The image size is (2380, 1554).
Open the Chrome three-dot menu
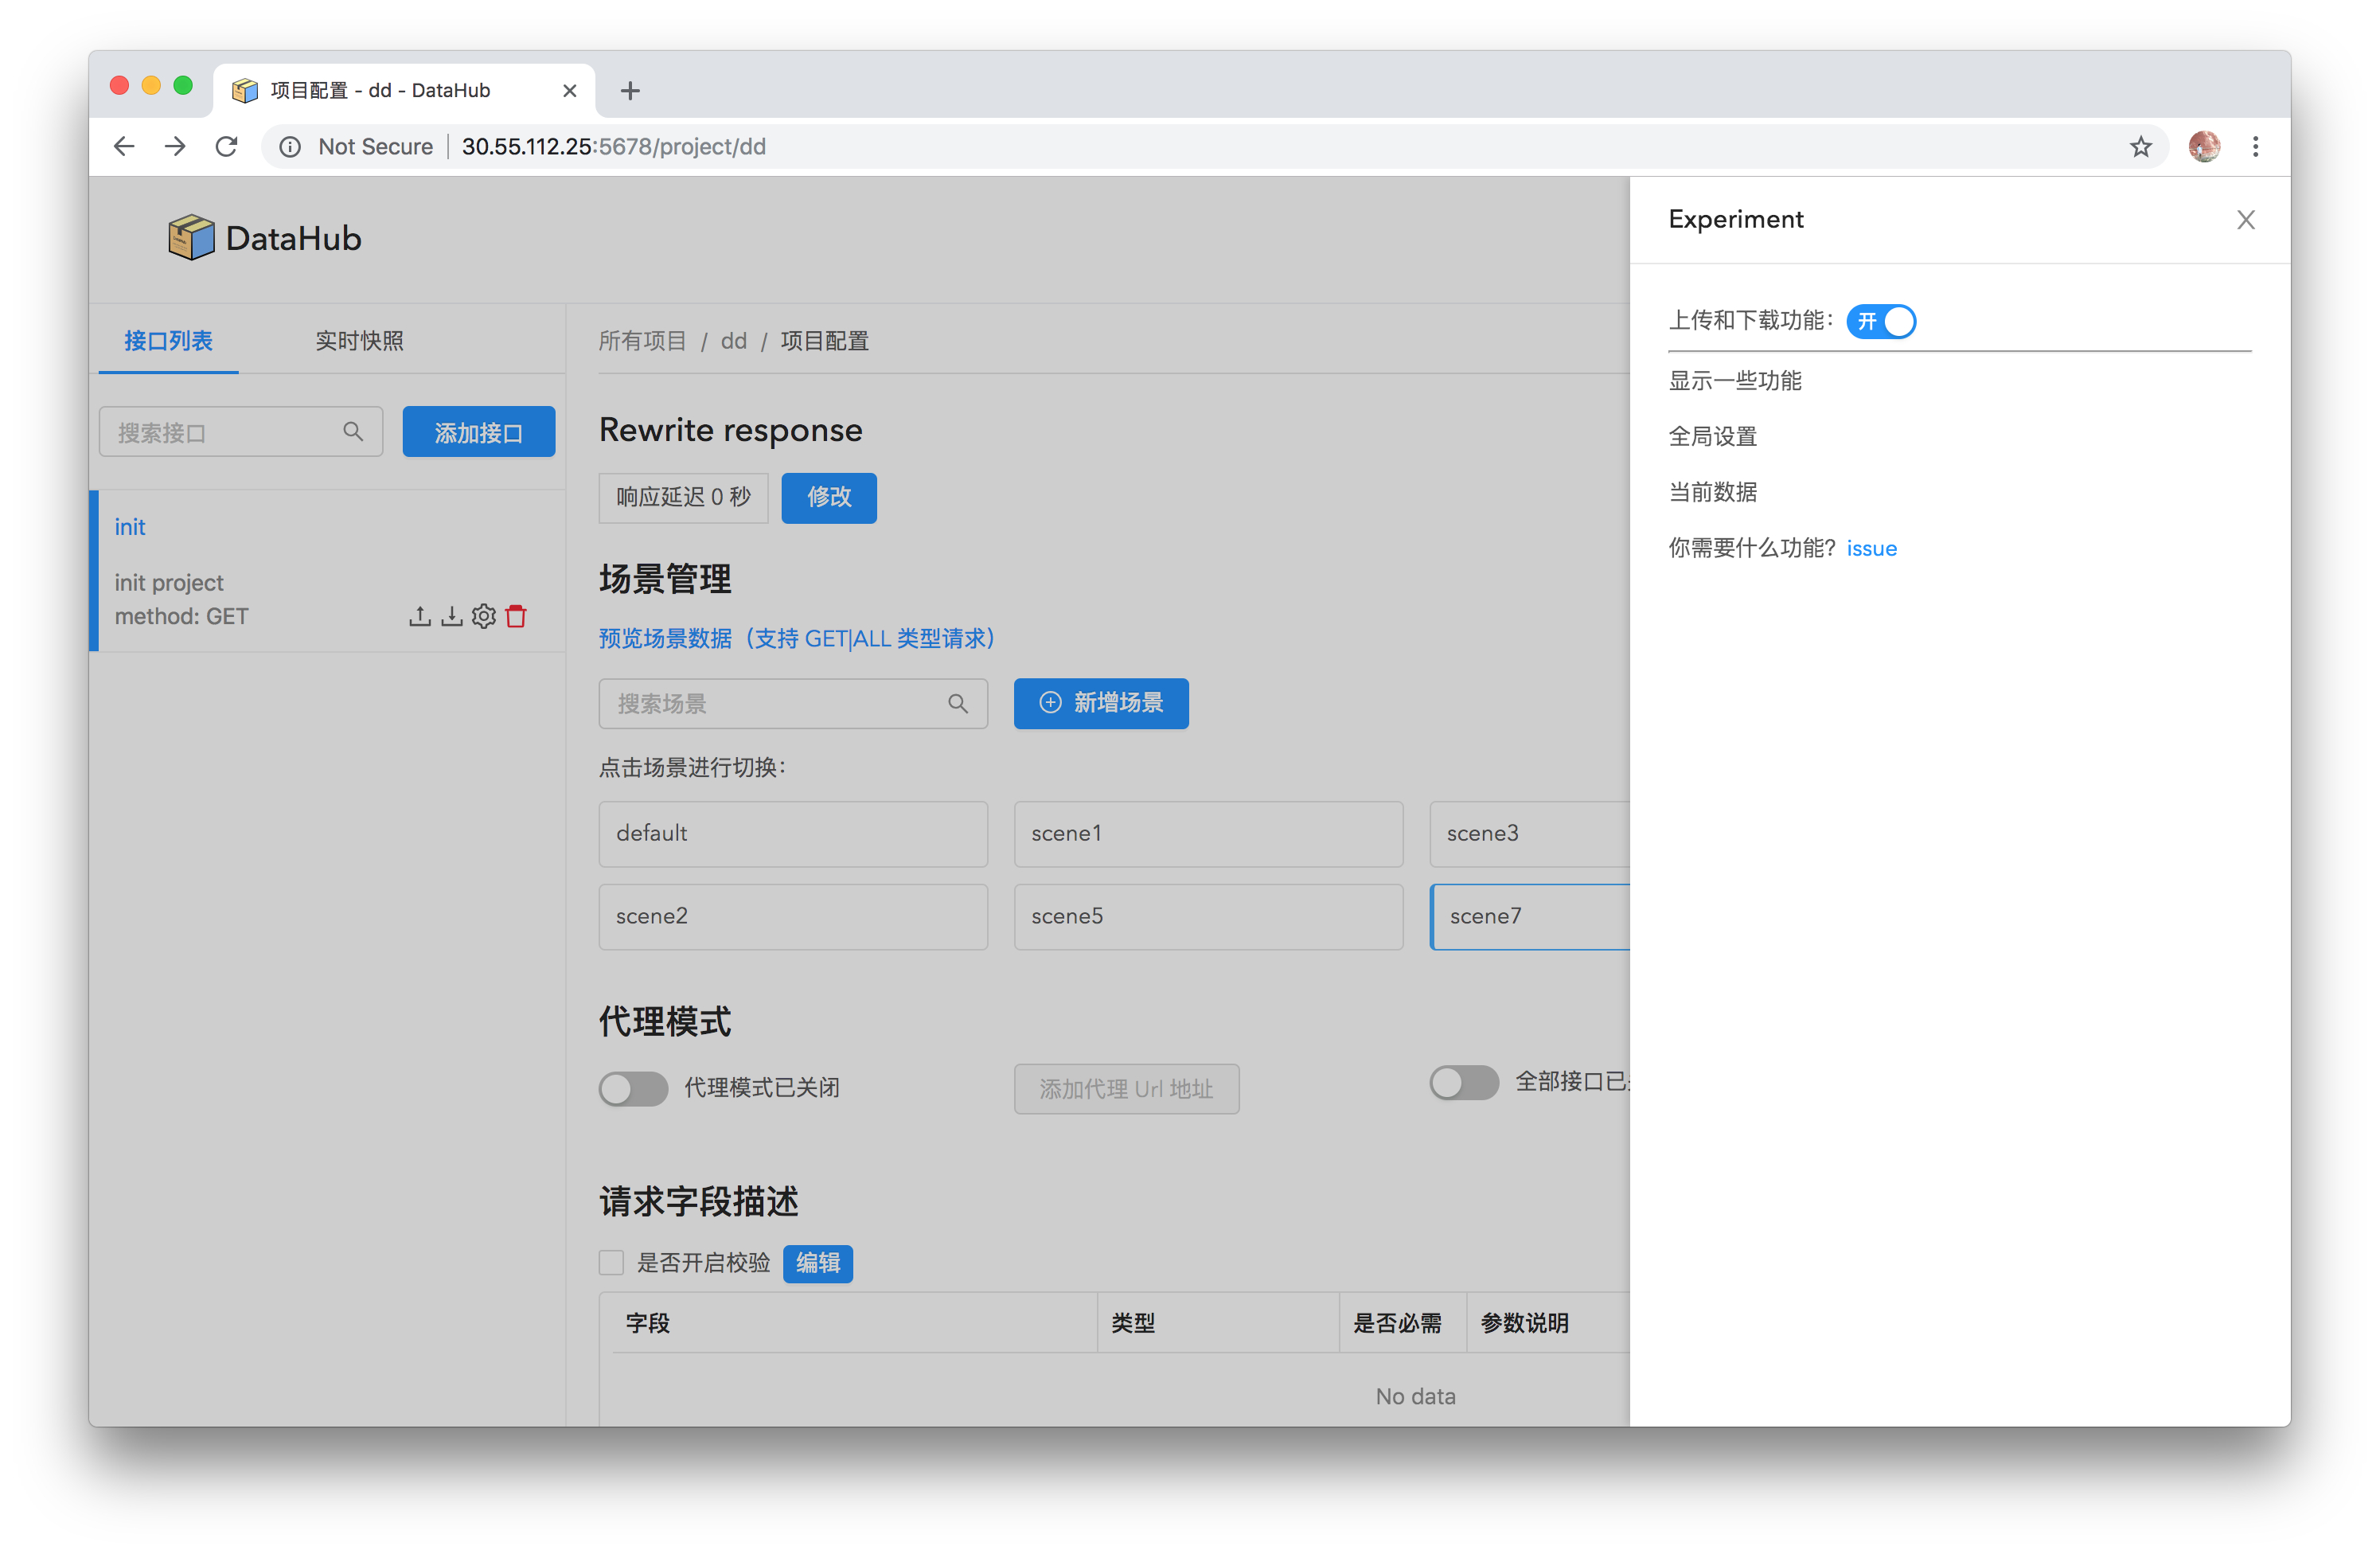point(2255,147)
